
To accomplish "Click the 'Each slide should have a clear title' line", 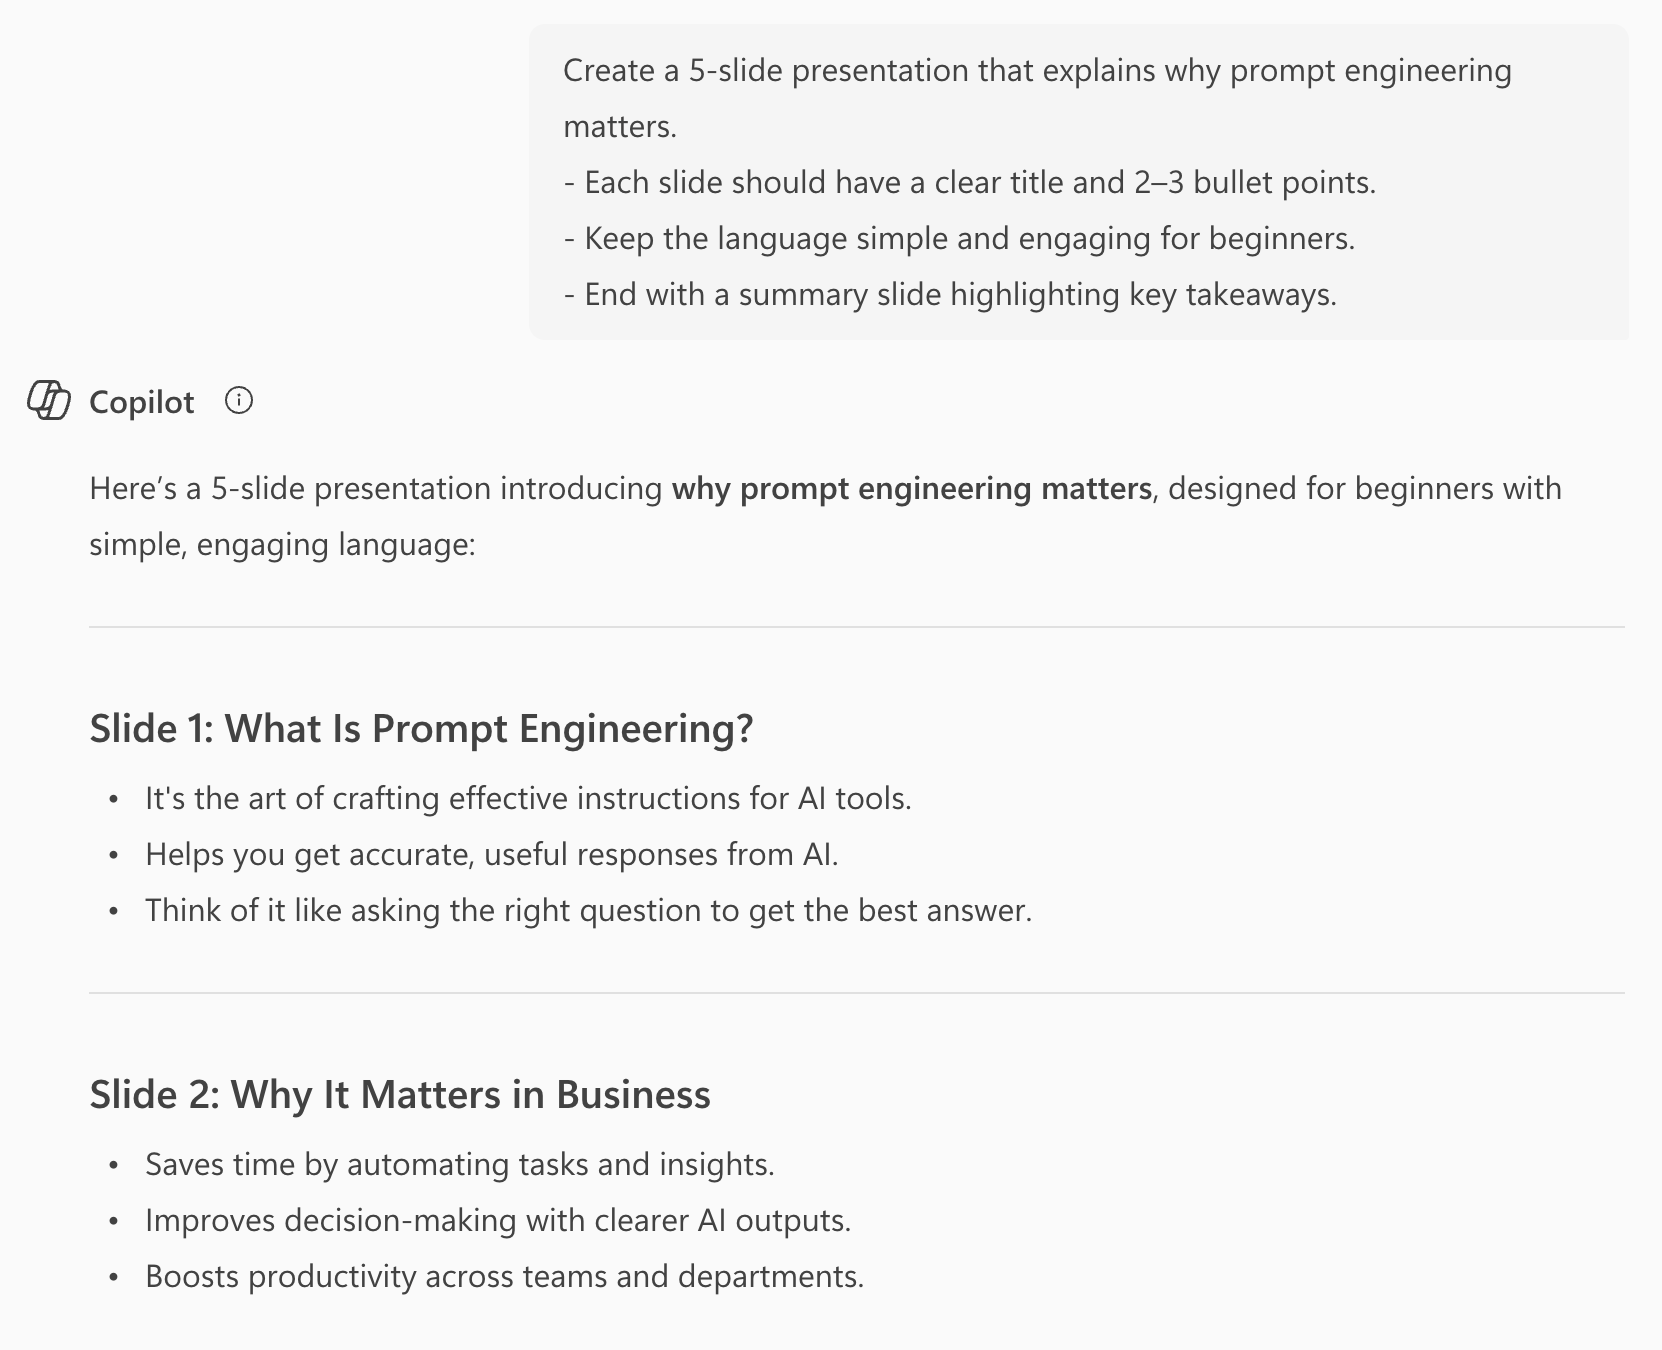I will (969, 183).
